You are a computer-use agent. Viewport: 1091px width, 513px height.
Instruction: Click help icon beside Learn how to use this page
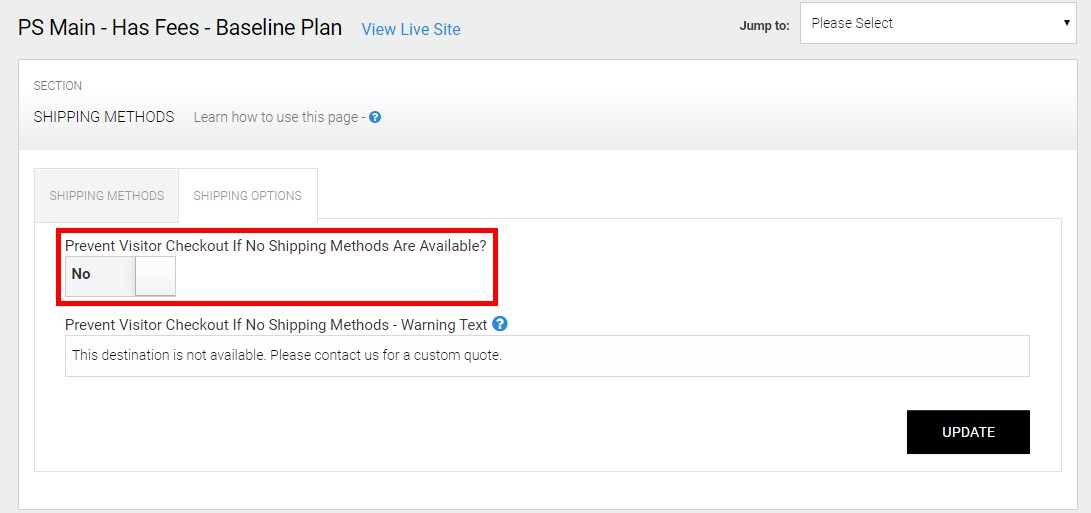(375, 117)
